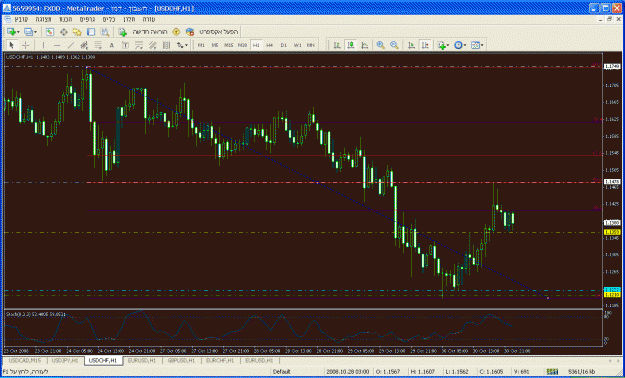This screenshot has width=625, height=378.
Task: Open the עזרה menu
Action: pos(149,19)
